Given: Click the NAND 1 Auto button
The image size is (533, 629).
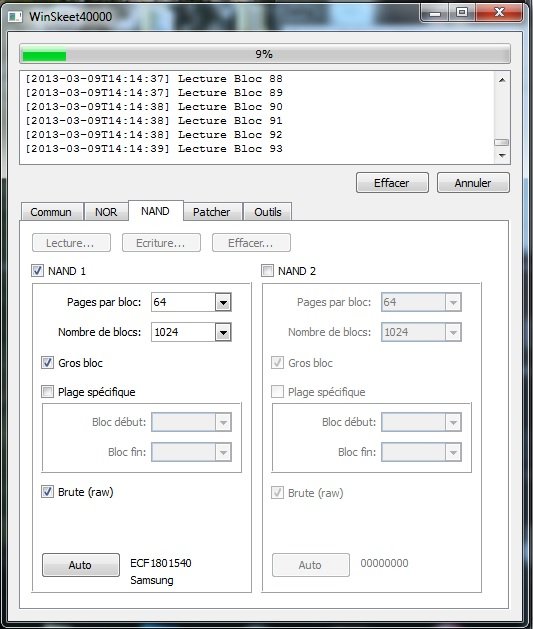Looking at the screenshot, I should pyautogui.click(x=81, y=565).
